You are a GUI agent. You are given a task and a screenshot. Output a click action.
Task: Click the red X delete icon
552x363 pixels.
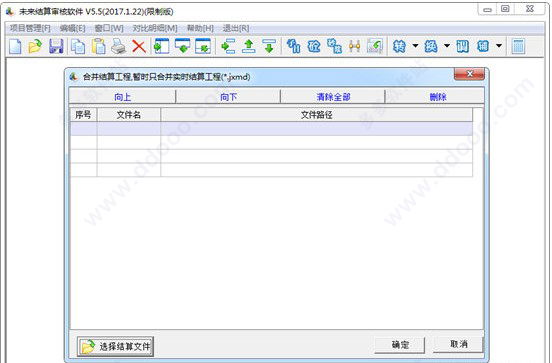point(139,46)
